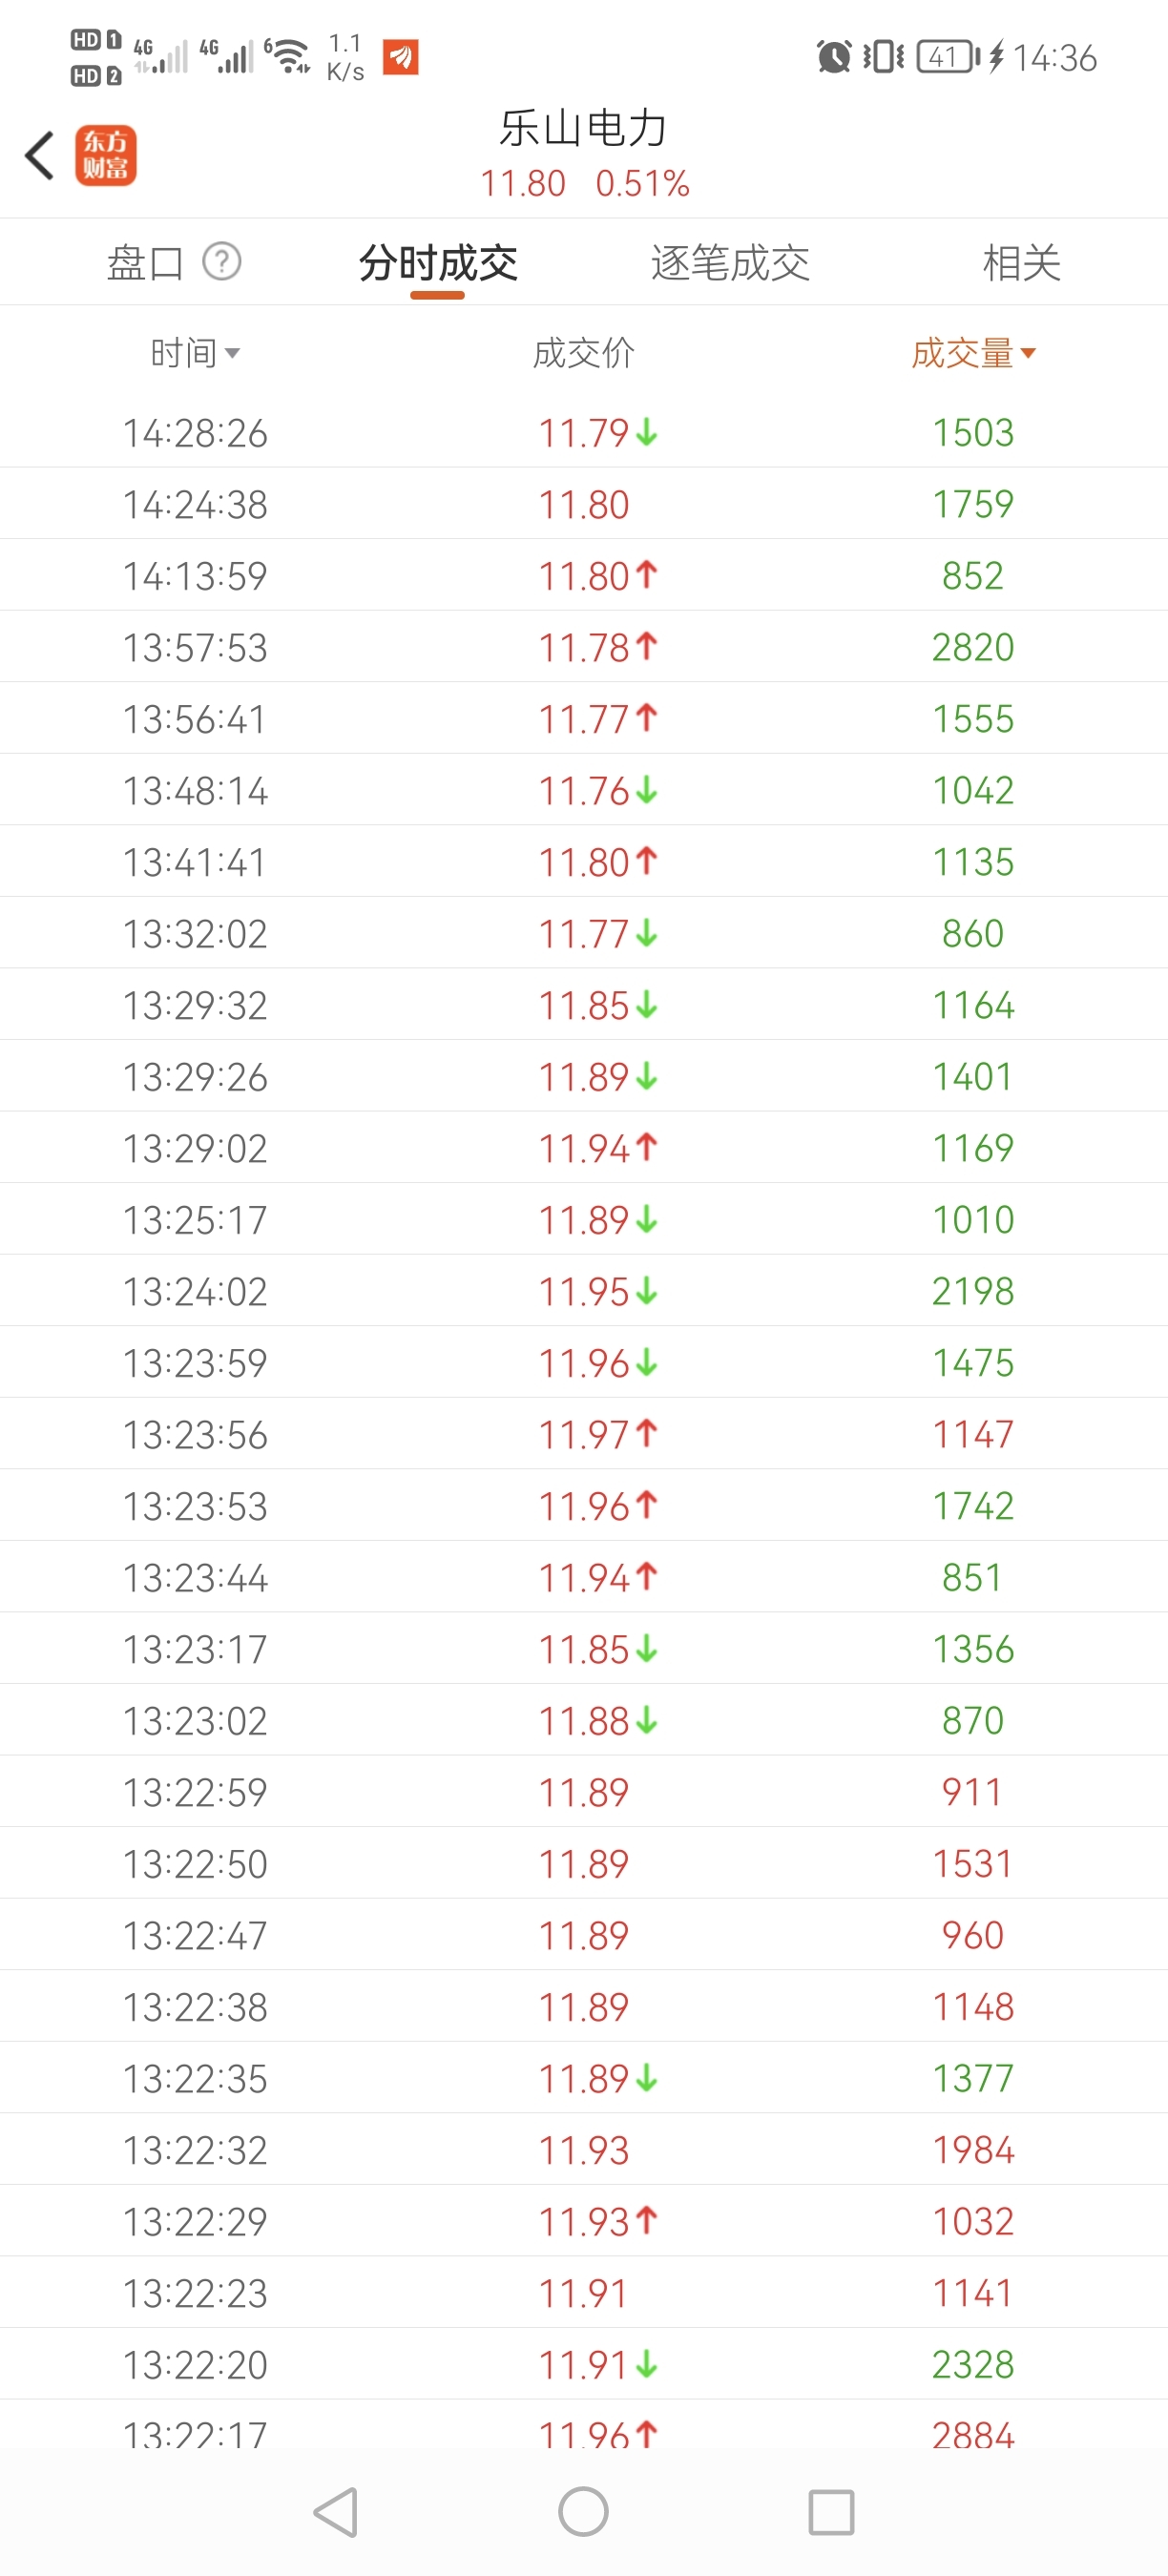The image size is (1168, 2576).
Task: Tap the help question mark beside 盘口
Action: [222, 262]
